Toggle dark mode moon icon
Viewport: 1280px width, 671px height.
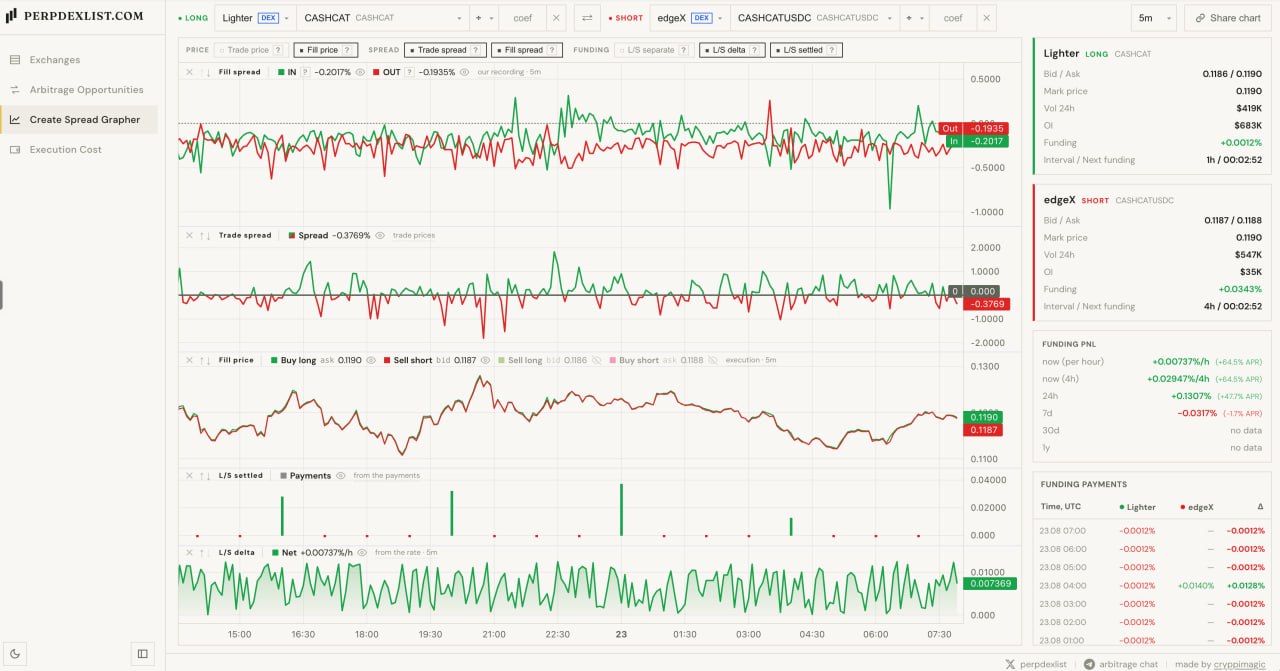[14, 654]
